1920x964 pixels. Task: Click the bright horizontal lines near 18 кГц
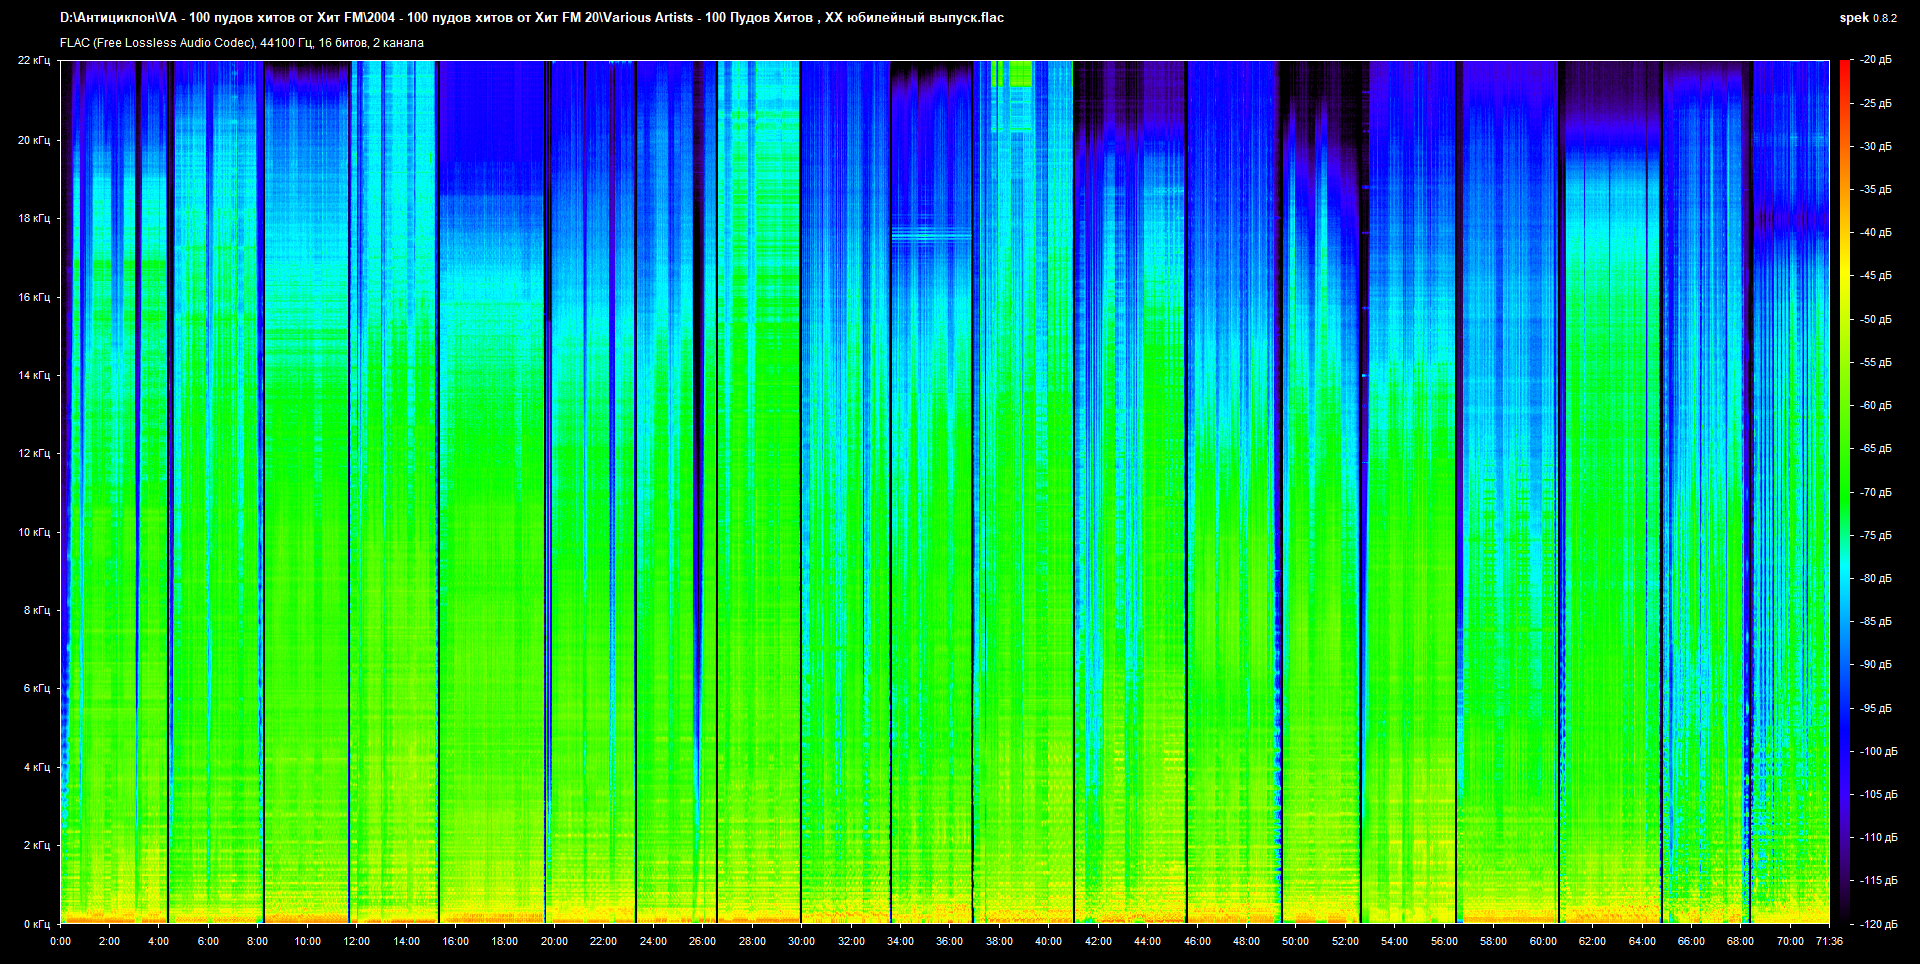(x=931, y=236)
